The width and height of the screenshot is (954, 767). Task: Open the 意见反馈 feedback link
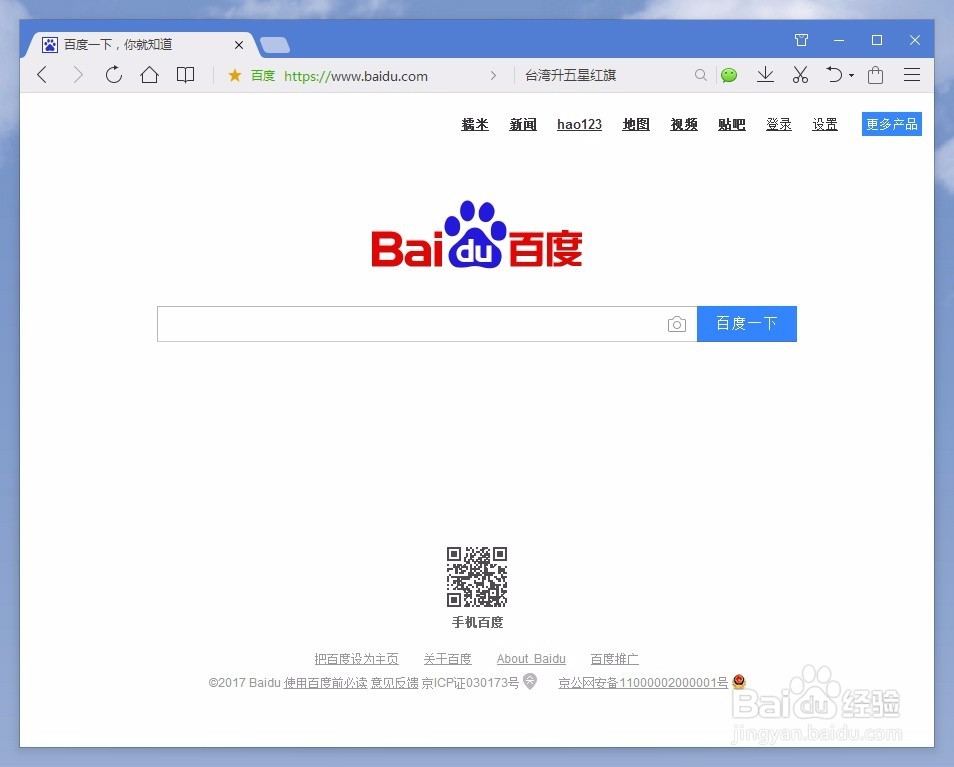395,683
